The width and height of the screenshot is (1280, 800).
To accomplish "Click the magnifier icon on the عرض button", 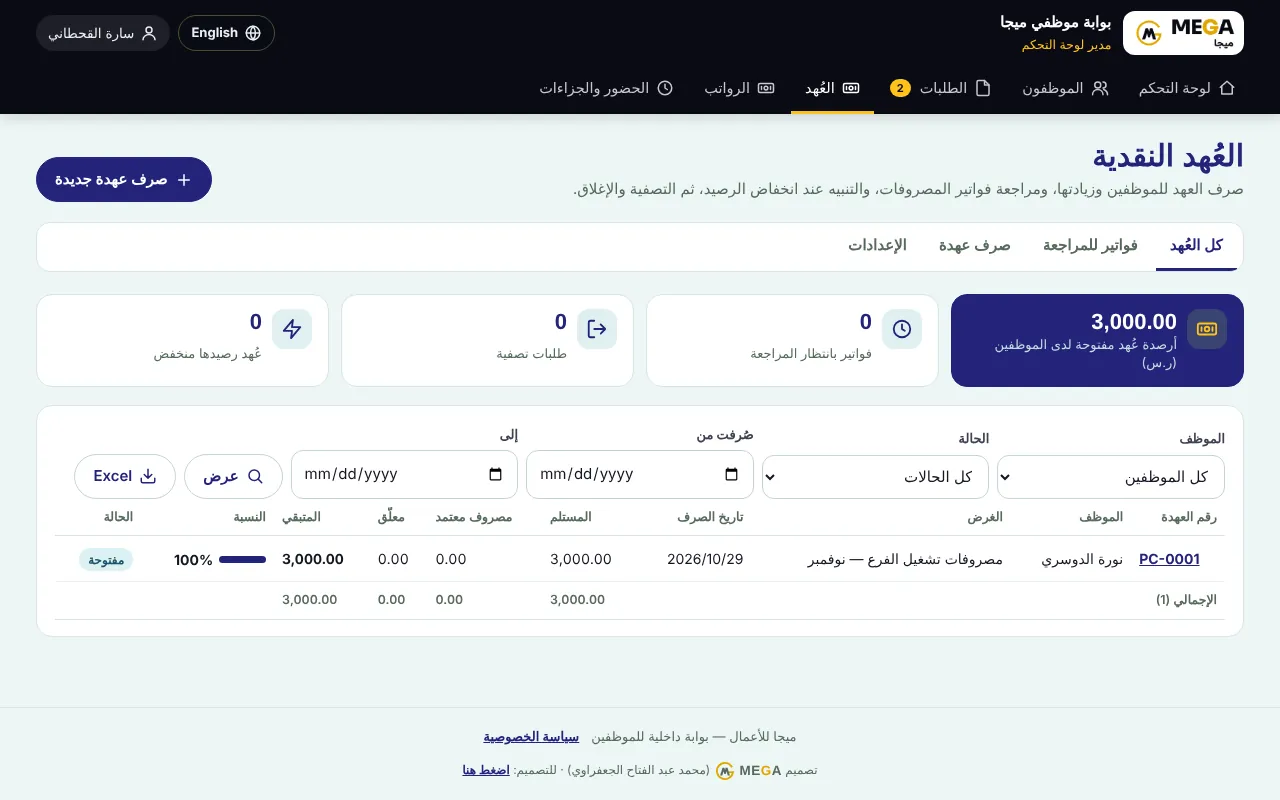I will [255, 476].
